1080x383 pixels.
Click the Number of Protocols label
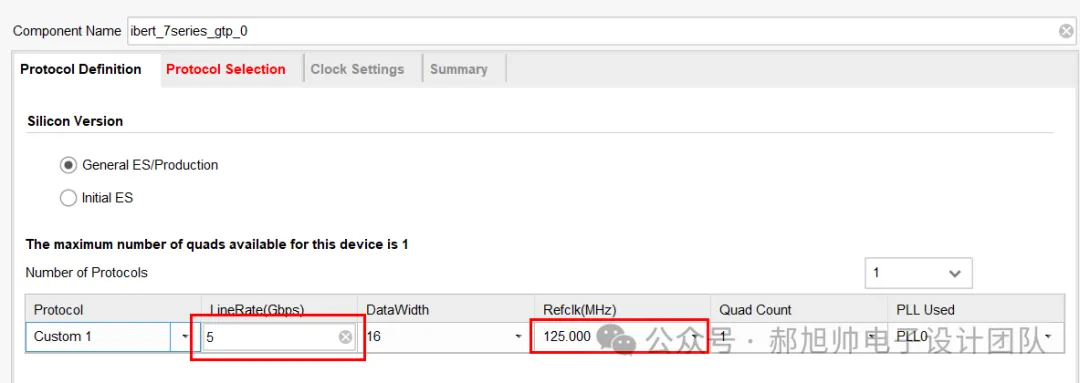87,273
